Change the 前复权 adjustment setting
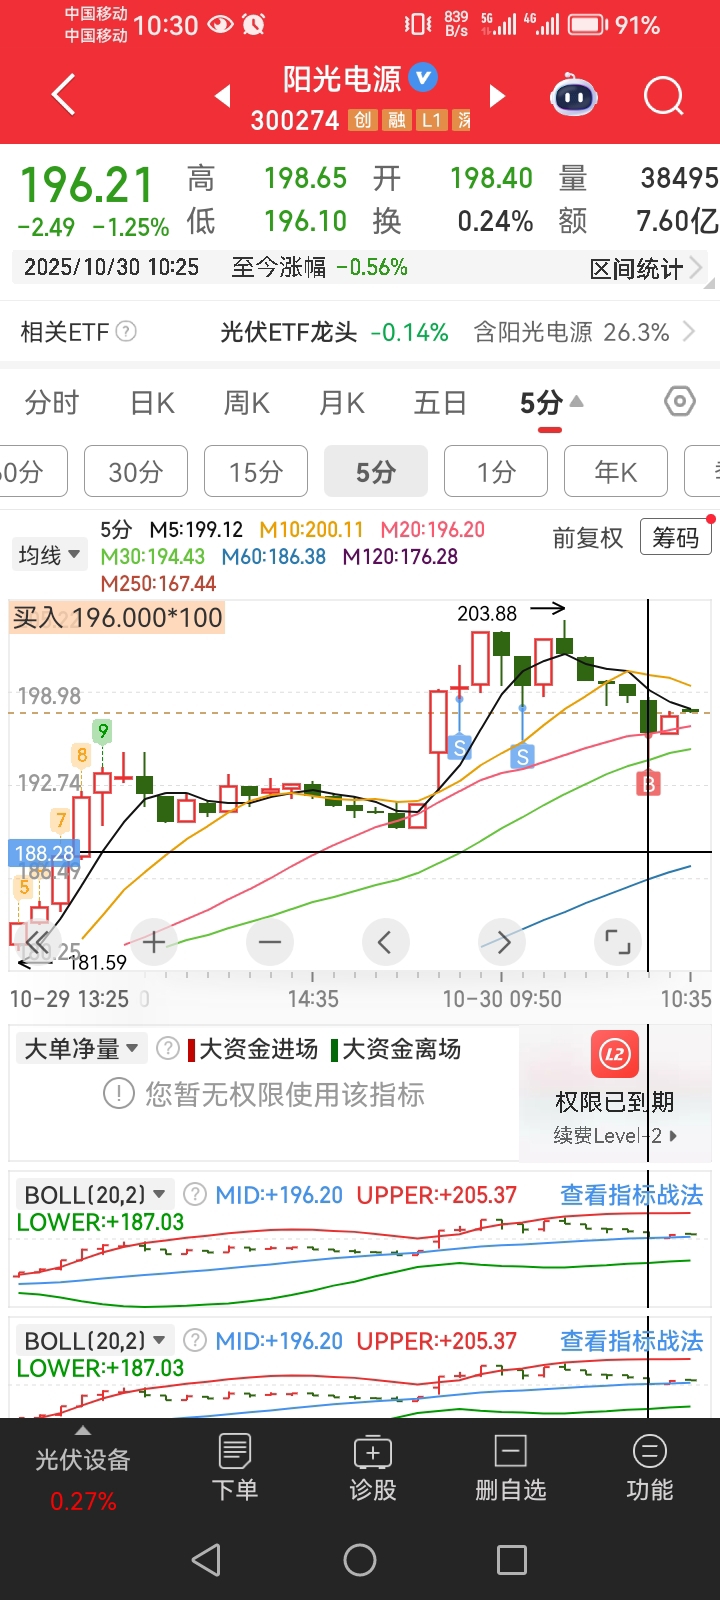Viewport: 720px width, 1600px height. pyautogui.click(x=588, y=538)
